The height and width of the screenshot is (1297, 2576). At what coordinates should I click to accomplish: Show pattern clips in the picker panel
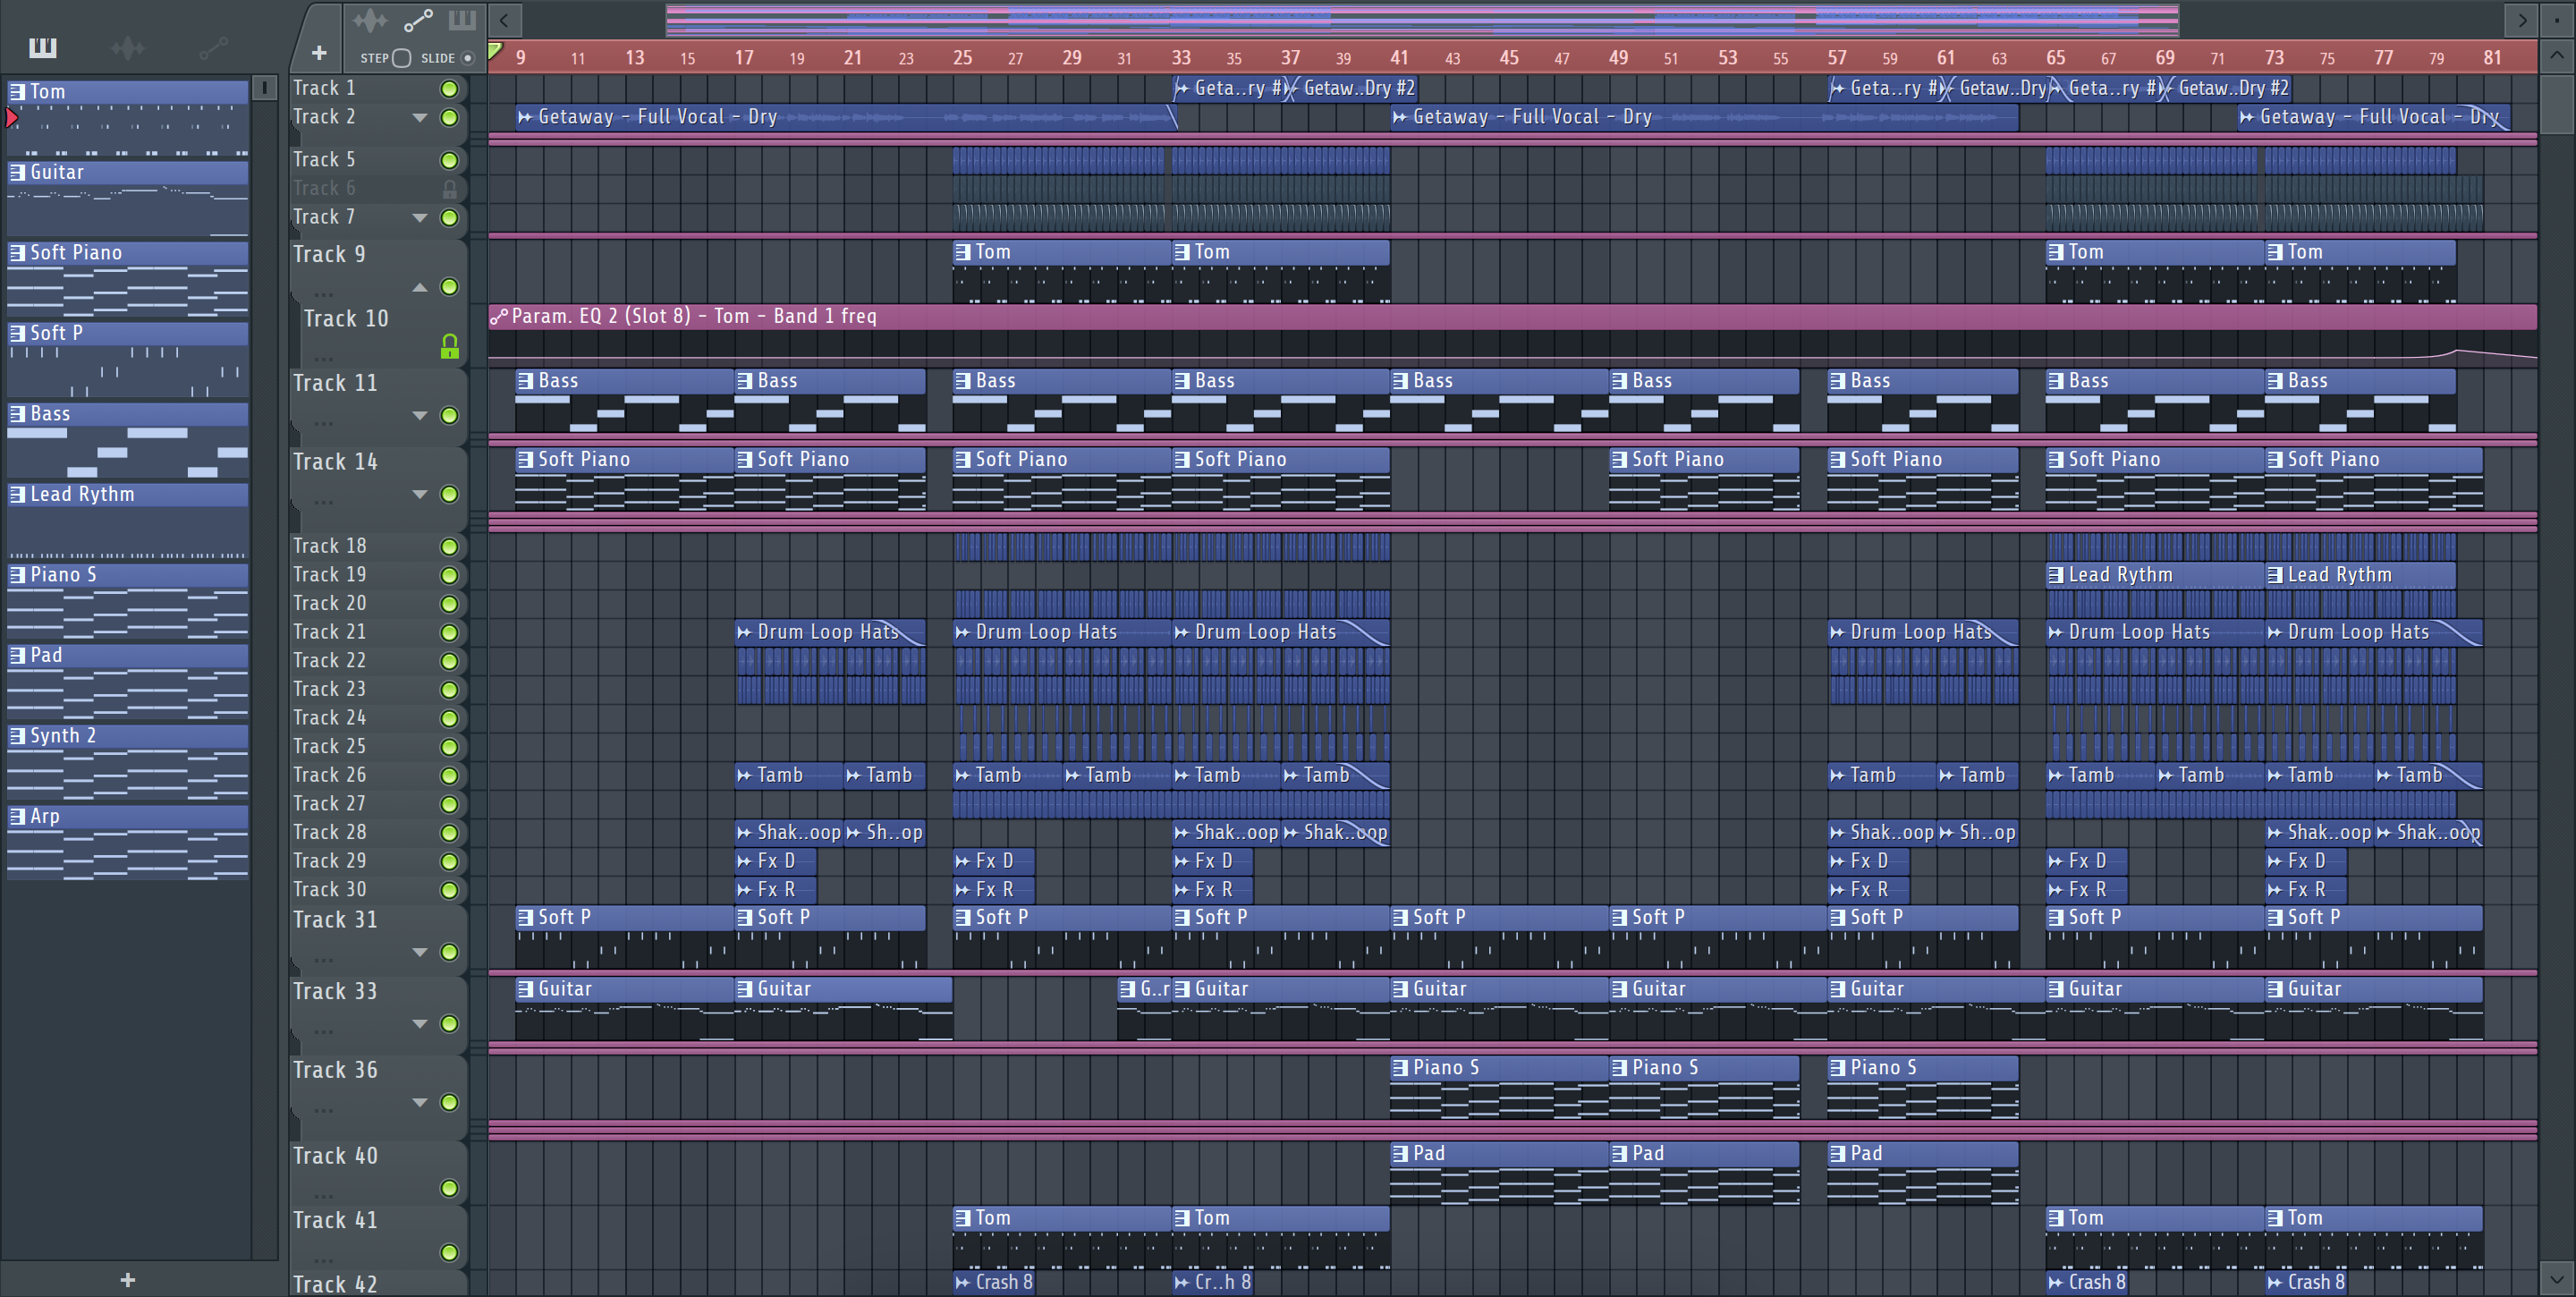pos(43,47)
